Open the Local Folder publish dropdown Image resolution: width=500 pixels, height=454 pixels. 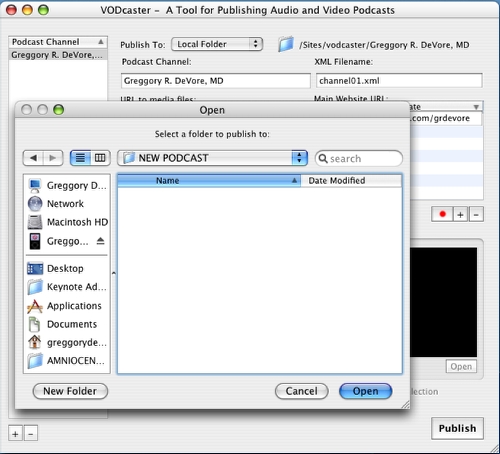[217, 44]
